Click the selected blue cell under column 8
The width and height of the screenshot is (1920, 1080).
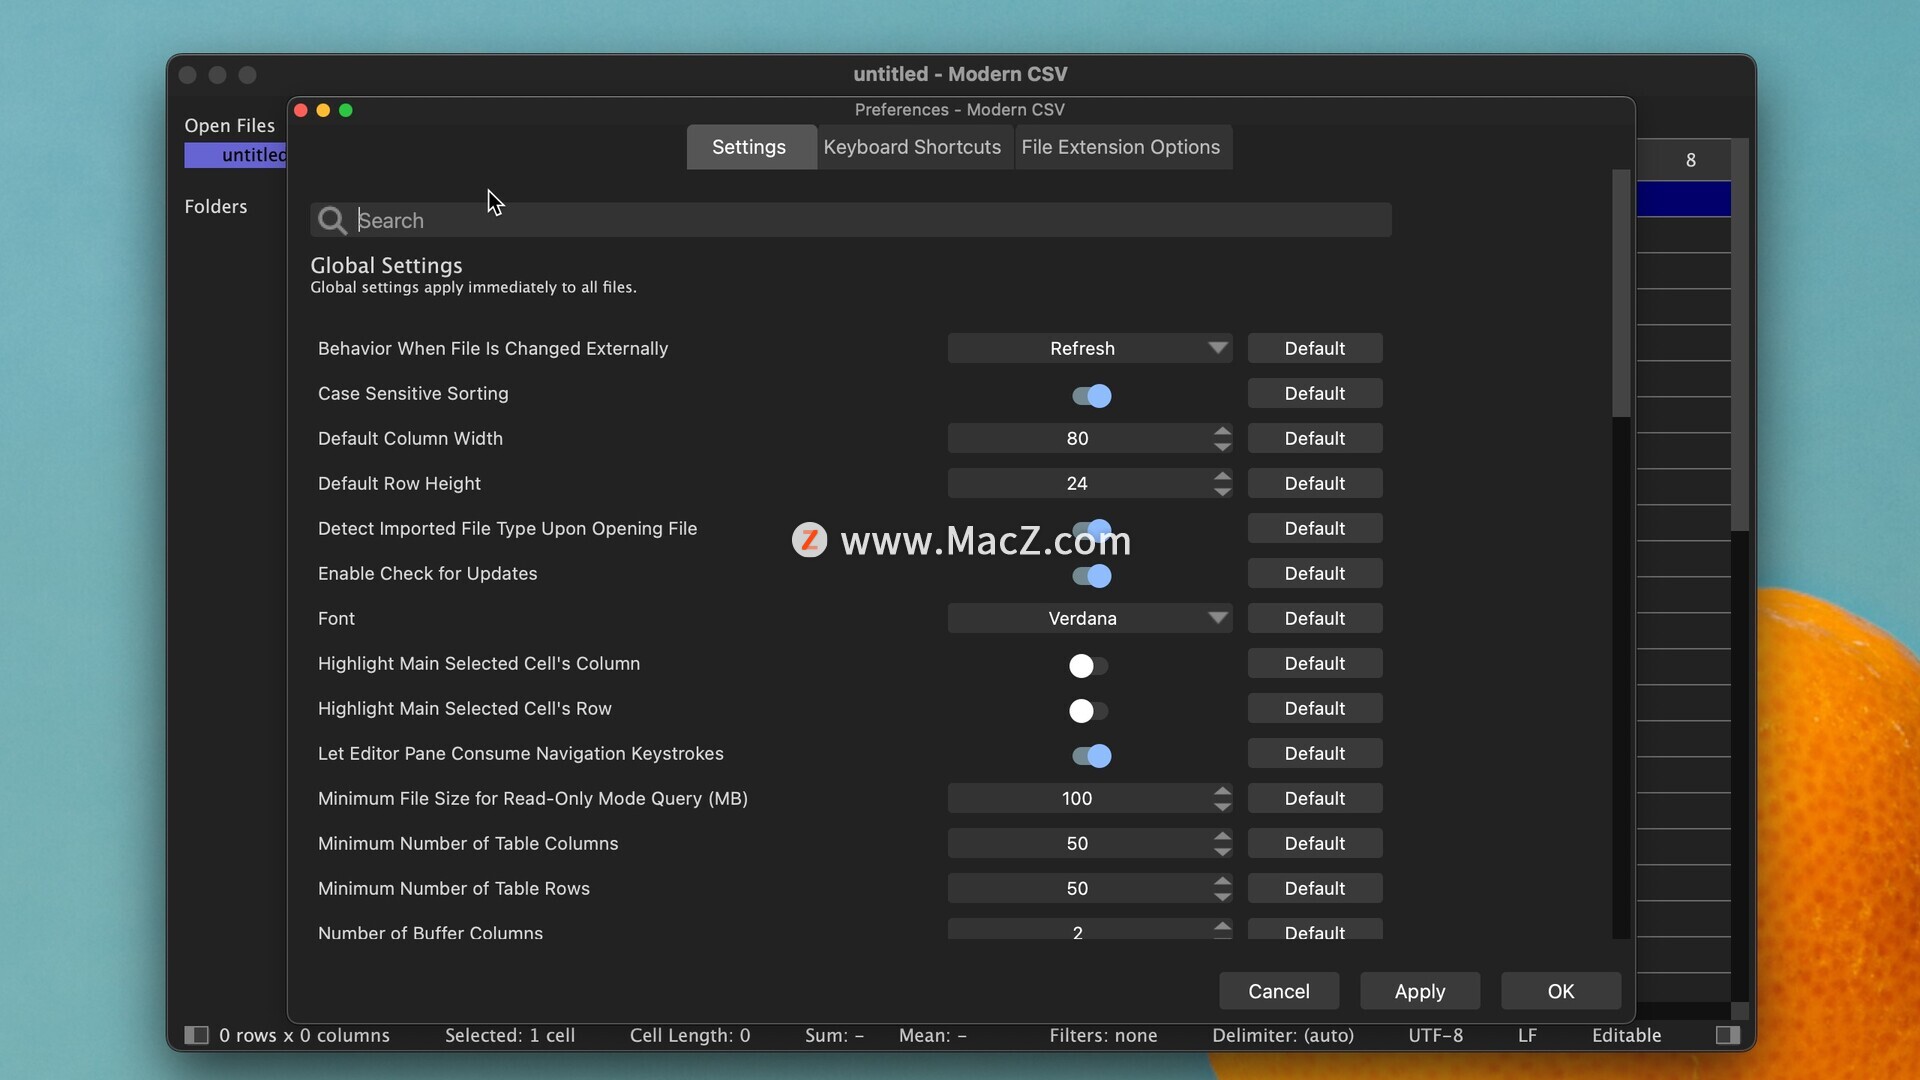pos(1685,199)
